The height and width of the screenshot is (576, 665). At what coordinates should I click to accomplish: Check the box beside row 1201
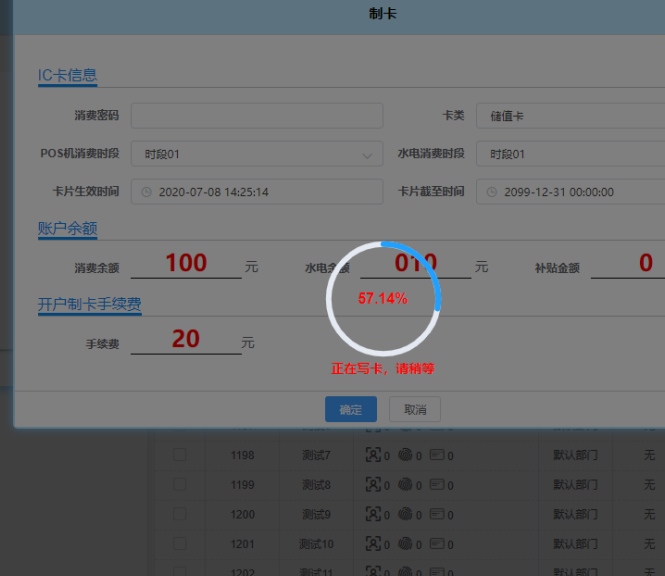click(179, 543)
